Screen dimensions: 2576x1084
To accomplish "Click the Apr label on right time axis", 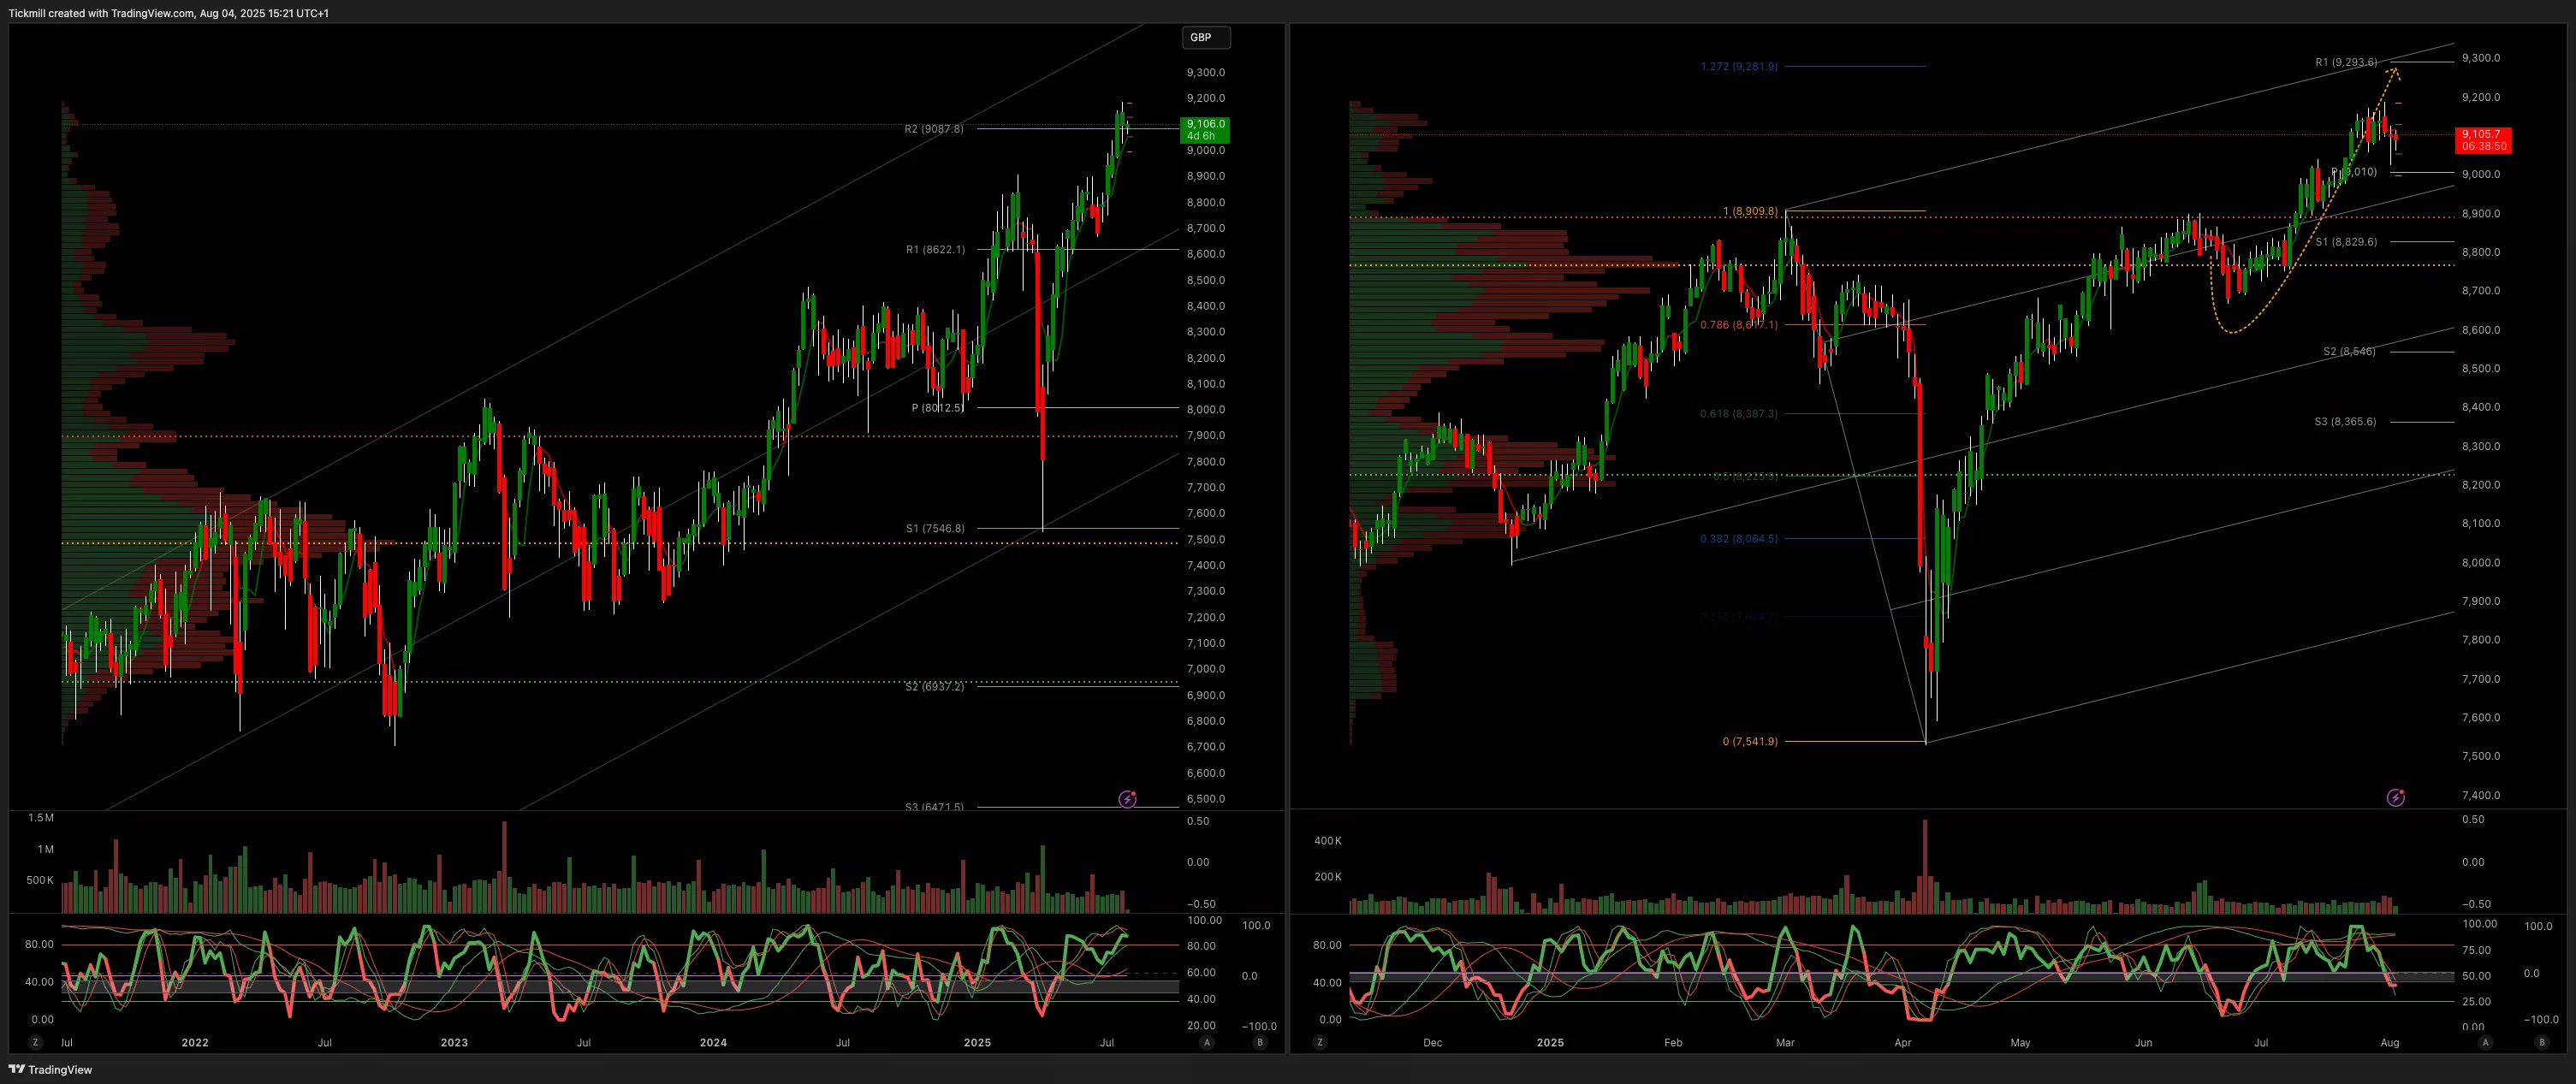I will (x=1902, y=1042).
